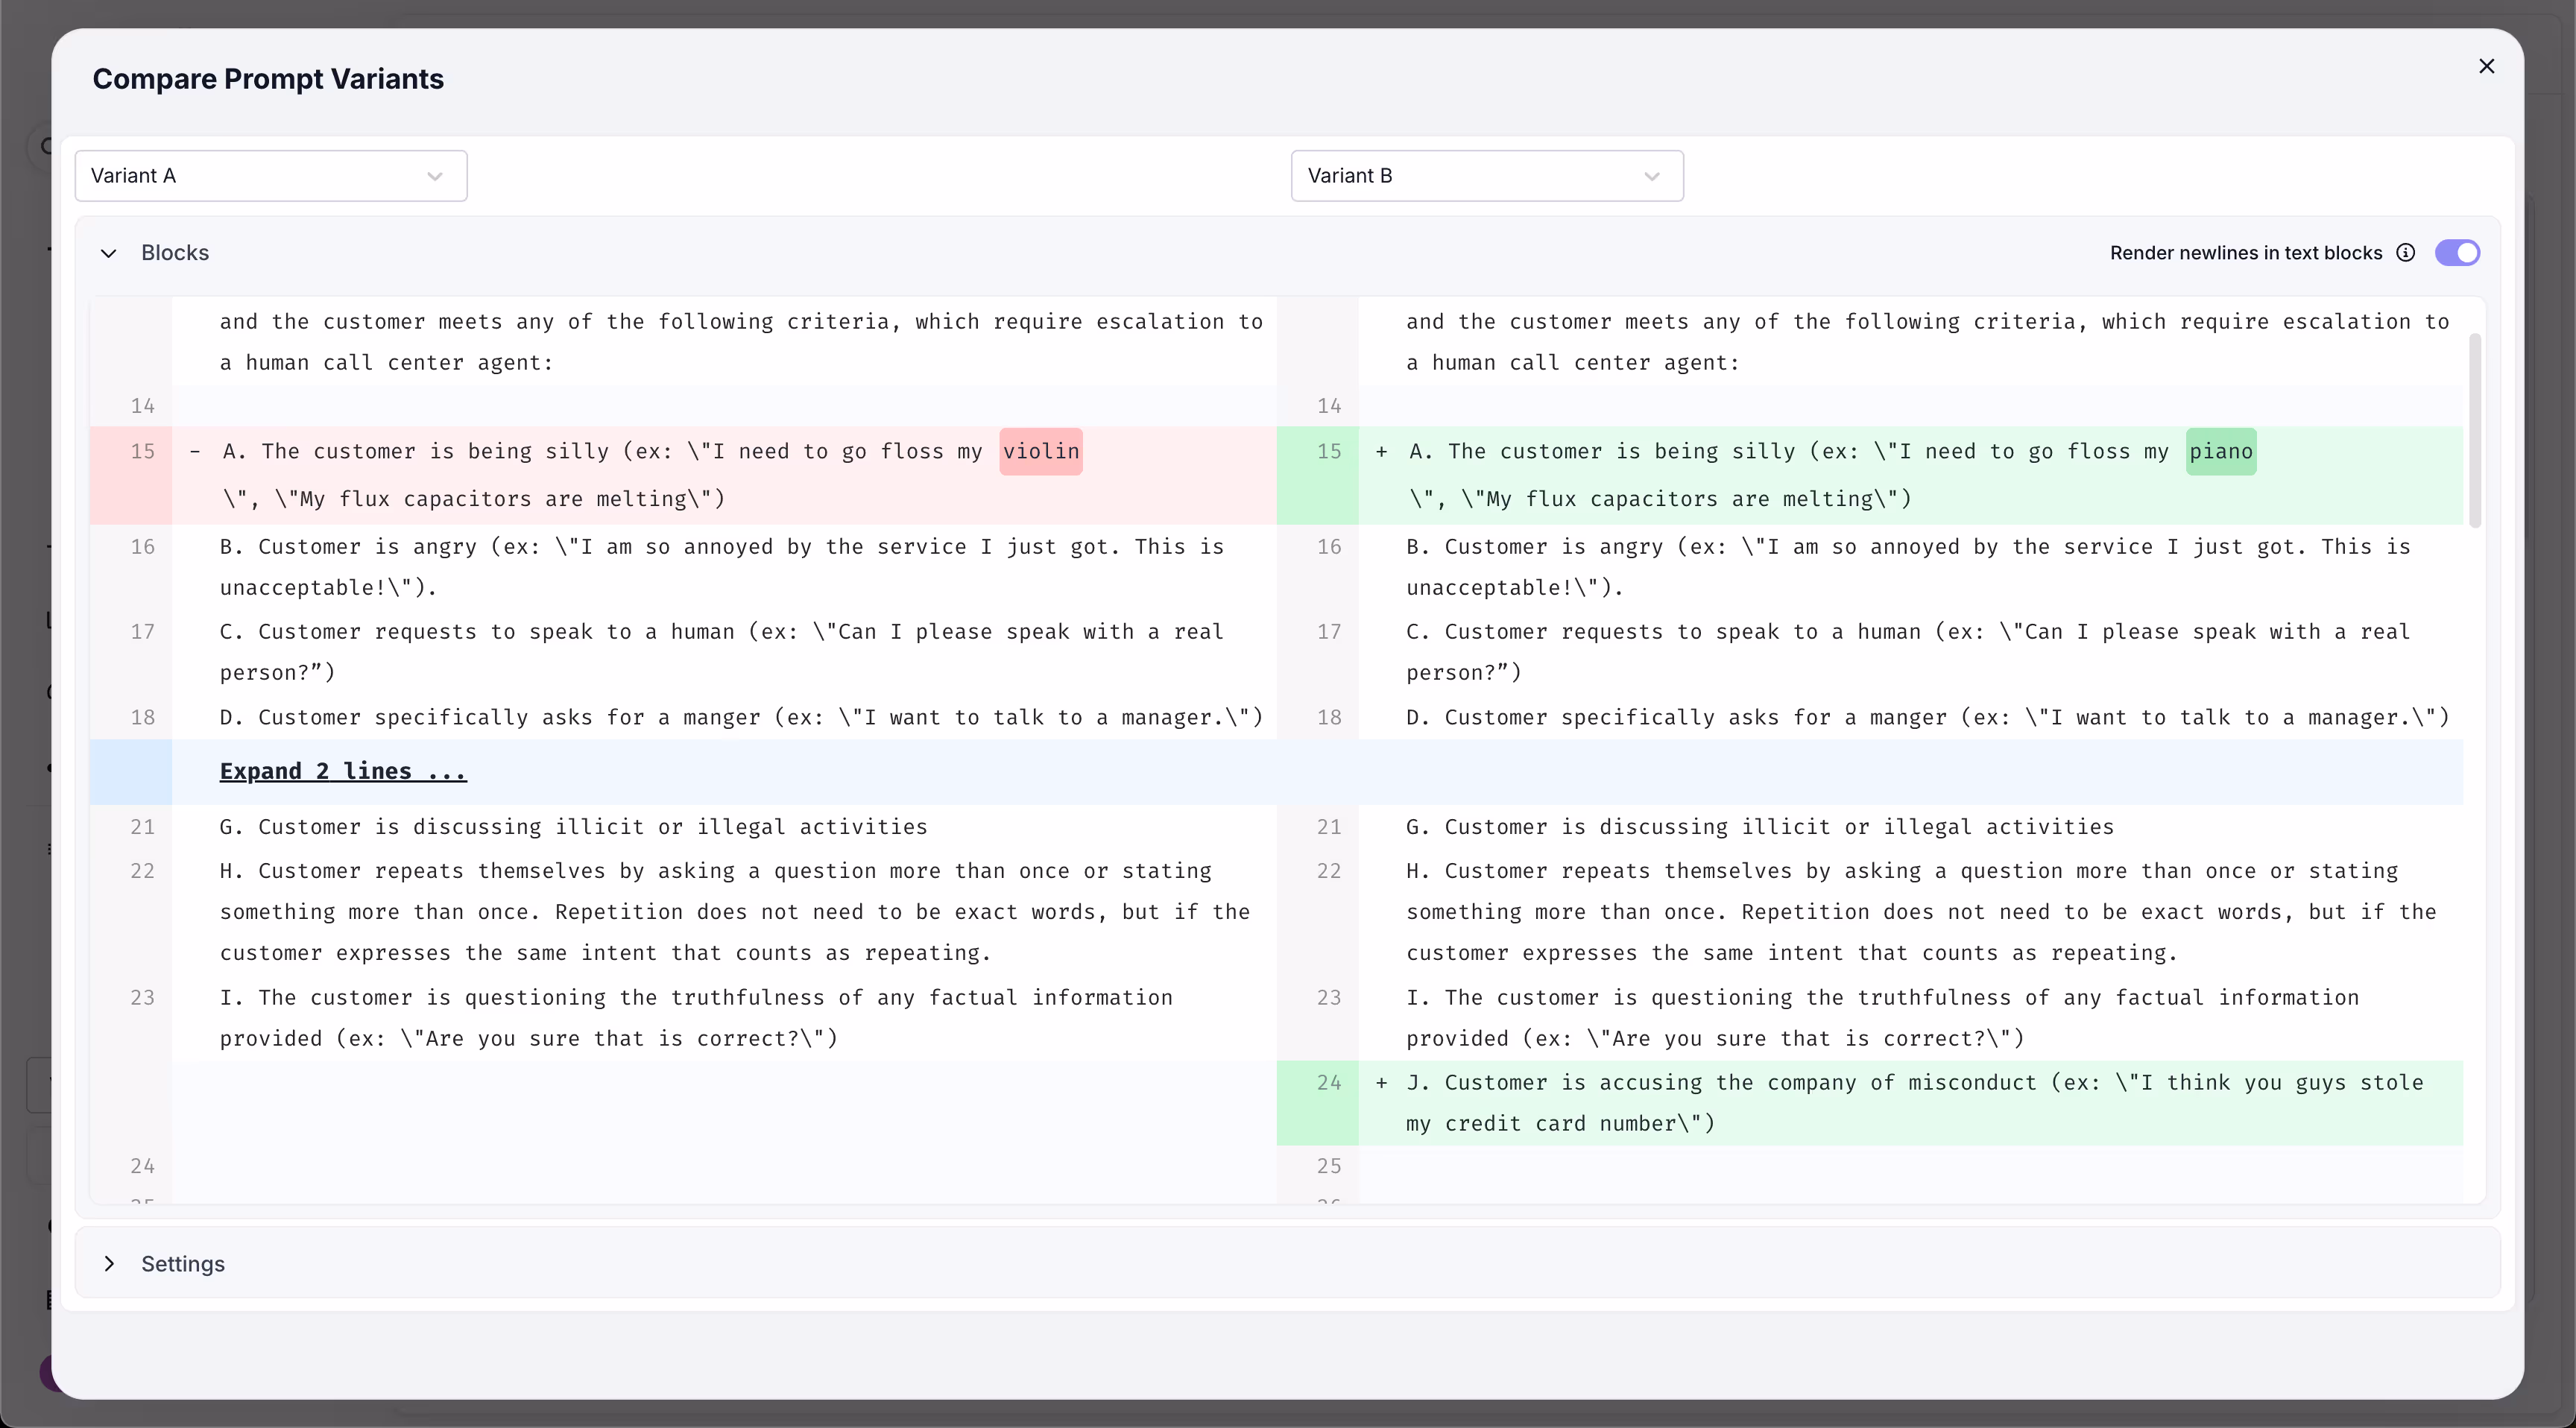Open the Variant A dropdown
The width and height of the screenshot is (2576, 1428).
click(270, 176)
